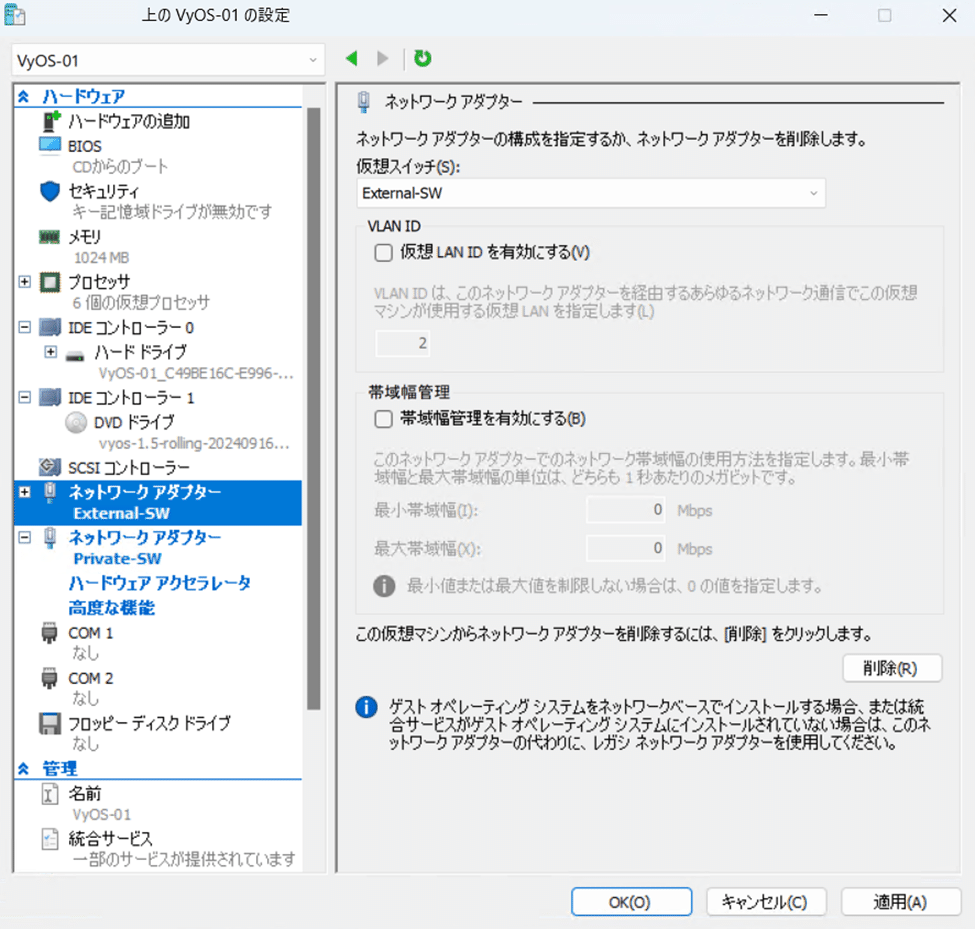Click the External-SW network adapter icon
Viewport: 975px width, 929px height.
click(50, 492)
